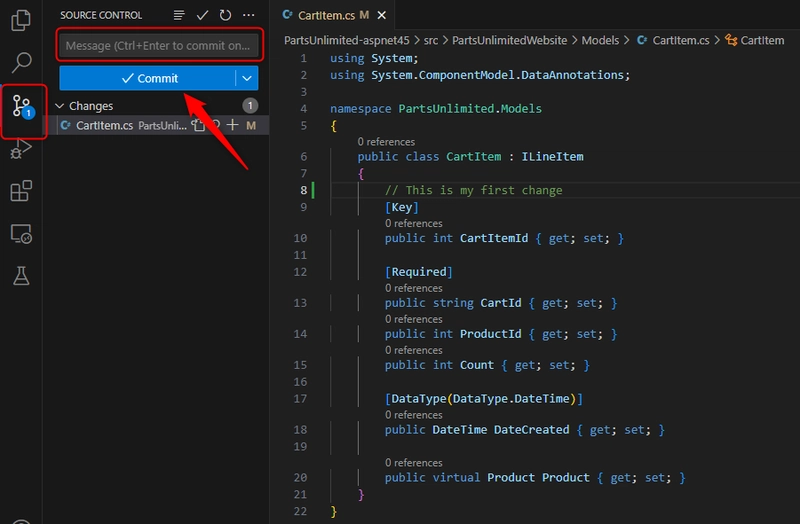
Task: Click 'System.ComponentModel.DataAnnotations' on line 2
Action: [x=497, y=75]
